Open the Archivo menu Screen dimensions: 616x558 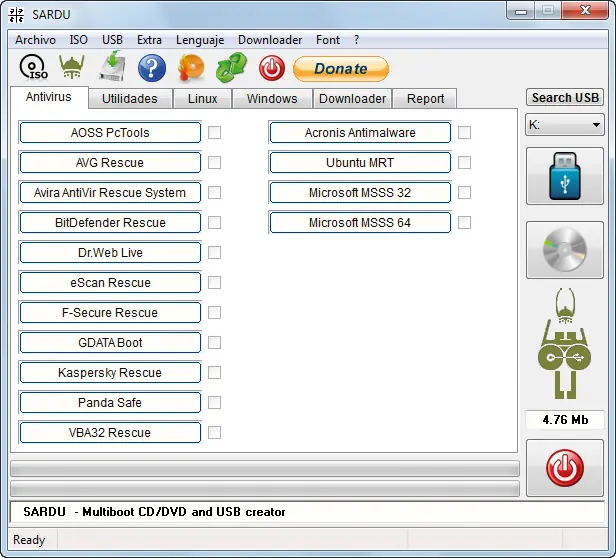[x=35, y=40]
